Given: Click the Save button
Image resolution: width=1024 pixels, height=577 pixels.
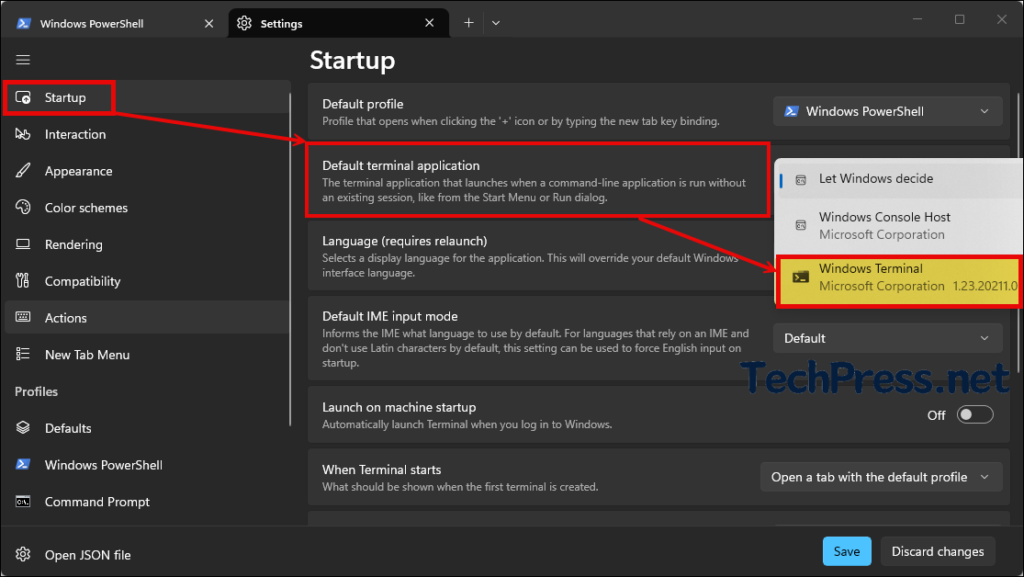Looking at the screenshot, I should [x=846, y=551].
